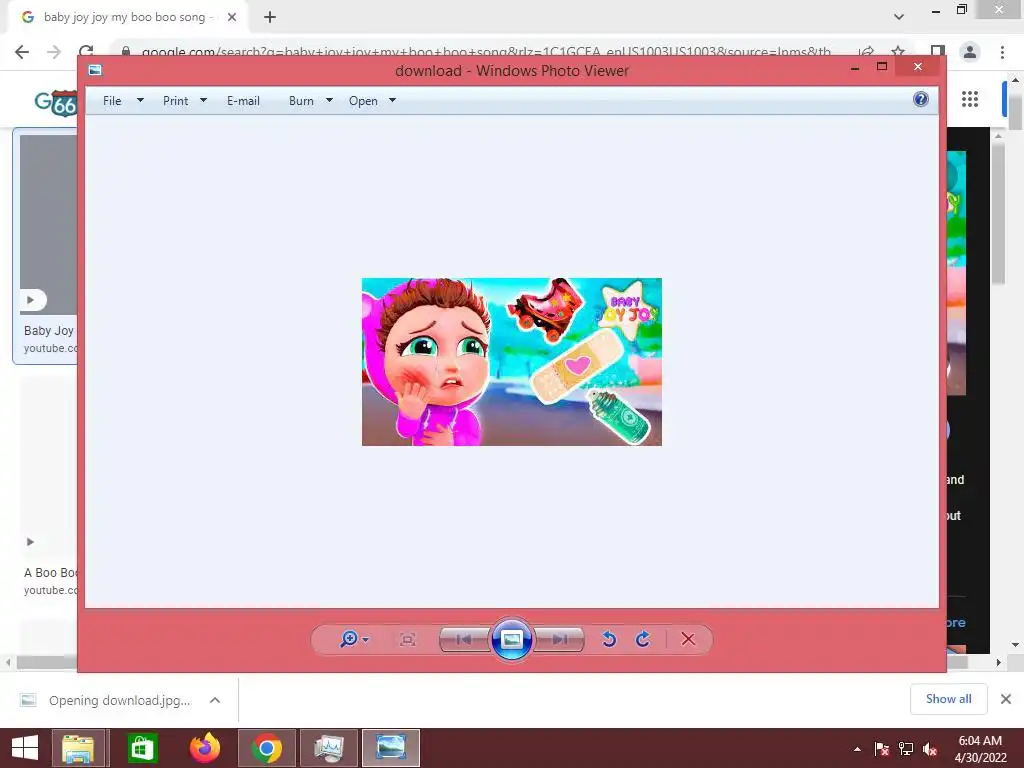The image size is (1024, 768).
Task: Go back in Chrome browser
Action: pos(22,52)
